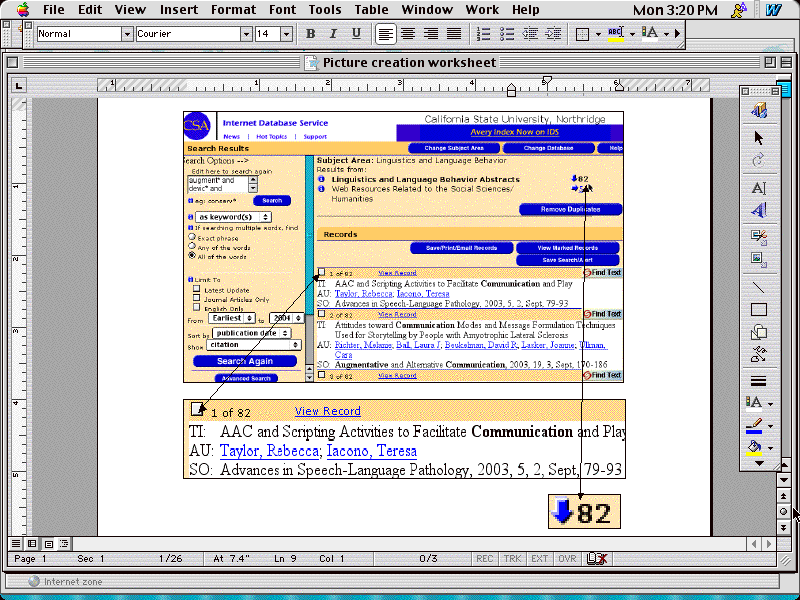Viewport: 800px width, 600px height.
Task: Expand the Line Color arrow on the Drawing toolbar
Action: point(770,426)
